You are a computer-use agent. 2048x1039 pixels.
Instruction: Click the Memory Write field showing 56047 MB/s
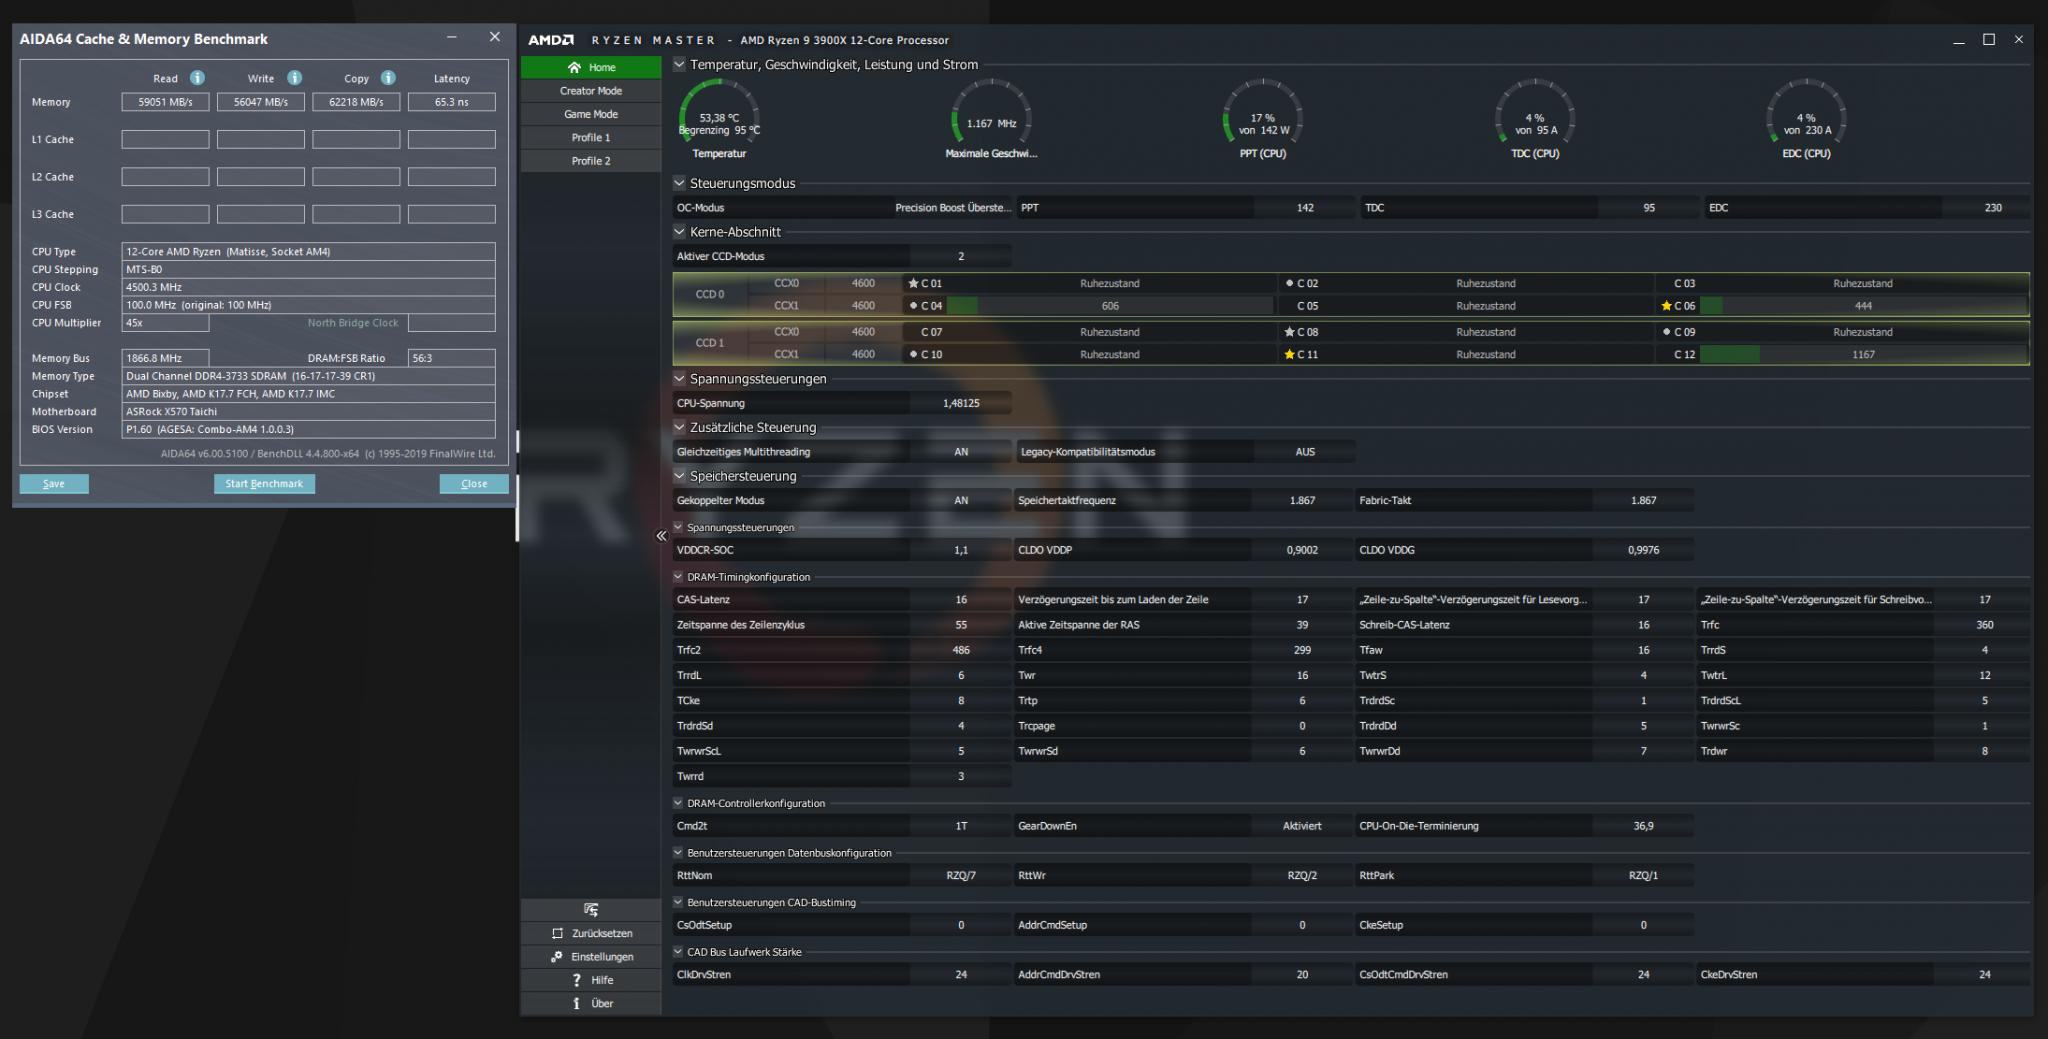point(261,102)
